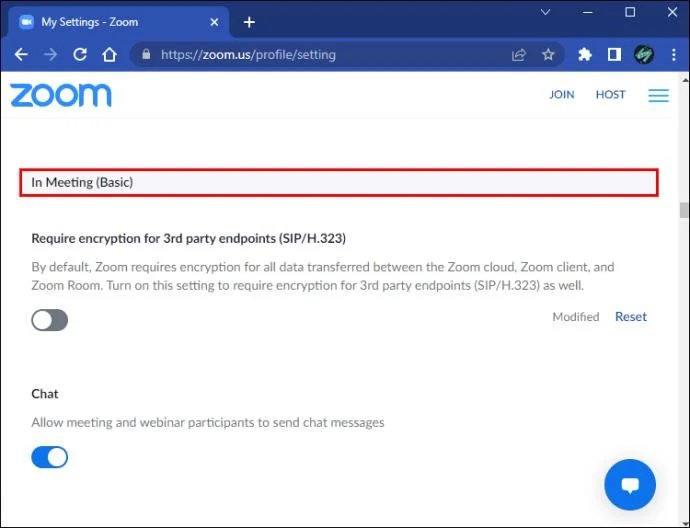Expand the tab search chevron
Screen dimensions: 690x528
pyautogui.click(x=545, y=12)
